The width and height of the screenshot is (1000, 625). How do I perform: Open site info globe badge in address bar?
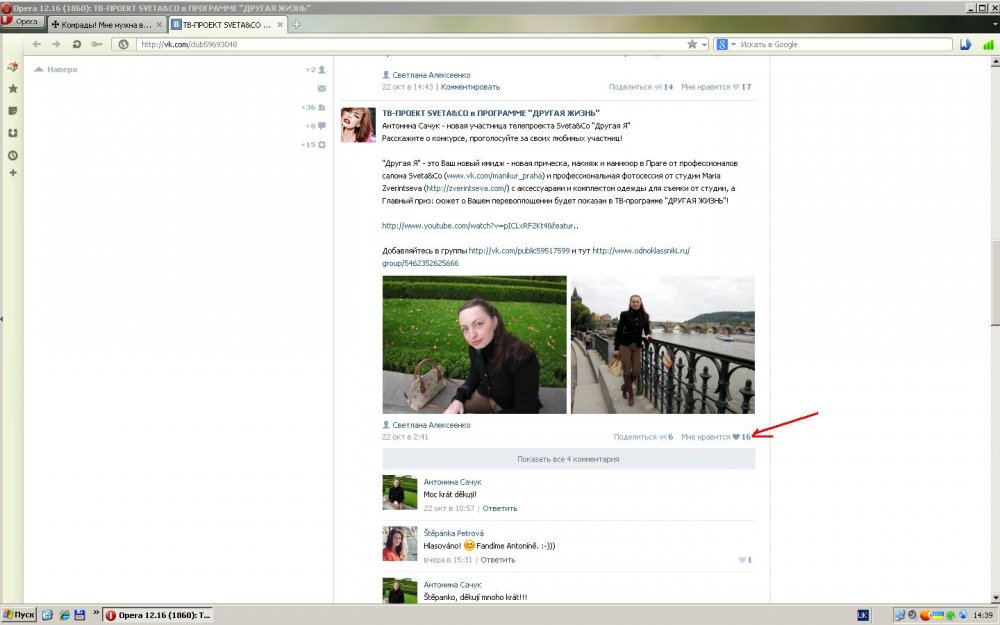124,44
